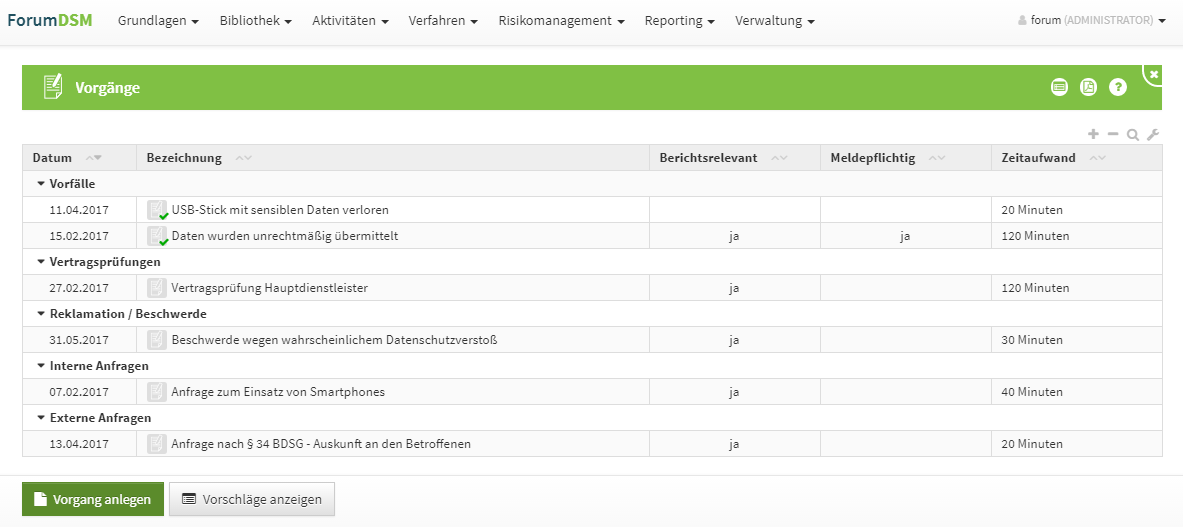1183x527 pixels.
Task: Open table search via magnifier icon
Action: pyautogui.click(x=1133, y=134)
